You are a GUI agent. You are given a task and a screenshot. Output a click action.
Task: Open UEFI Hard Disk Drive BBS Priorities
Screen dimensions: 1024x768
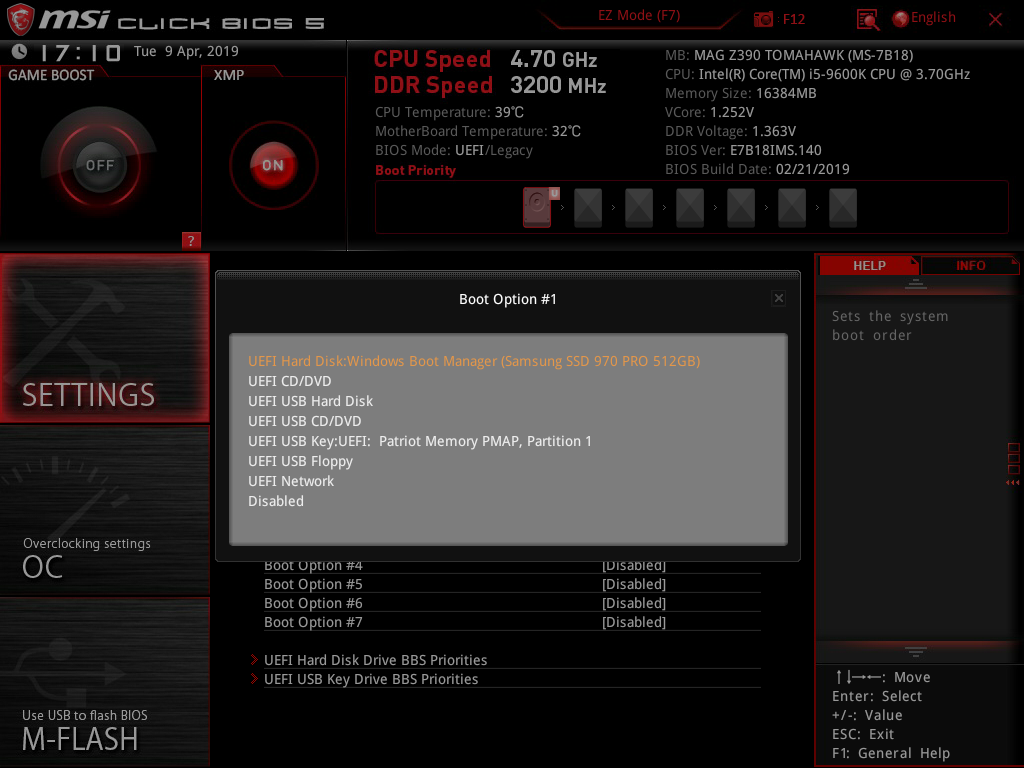(375, 660)
